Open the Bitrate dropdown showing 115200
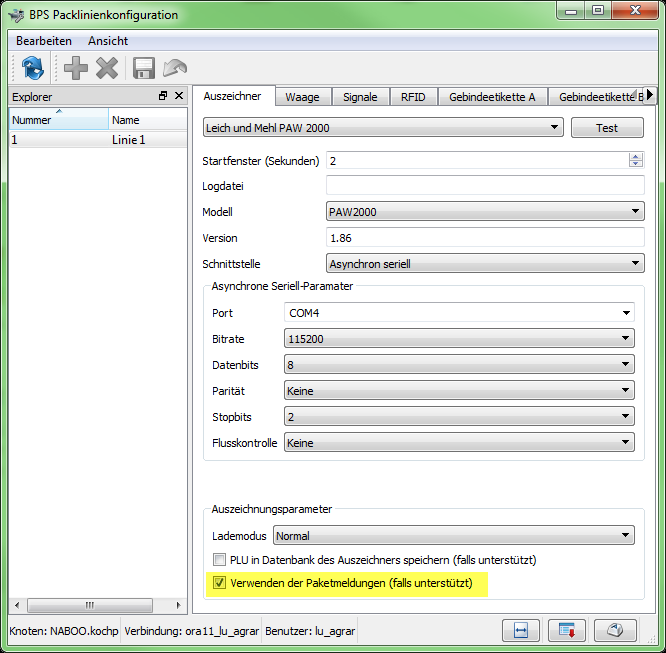 459,339
